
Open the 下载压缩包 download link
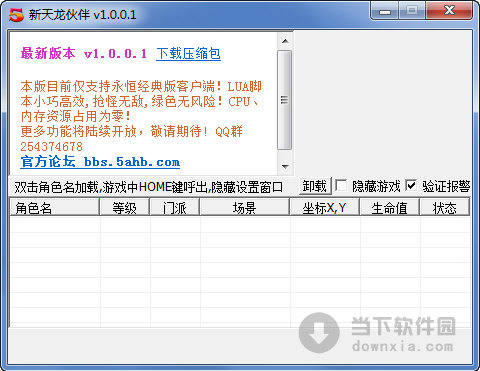(188, 54)
